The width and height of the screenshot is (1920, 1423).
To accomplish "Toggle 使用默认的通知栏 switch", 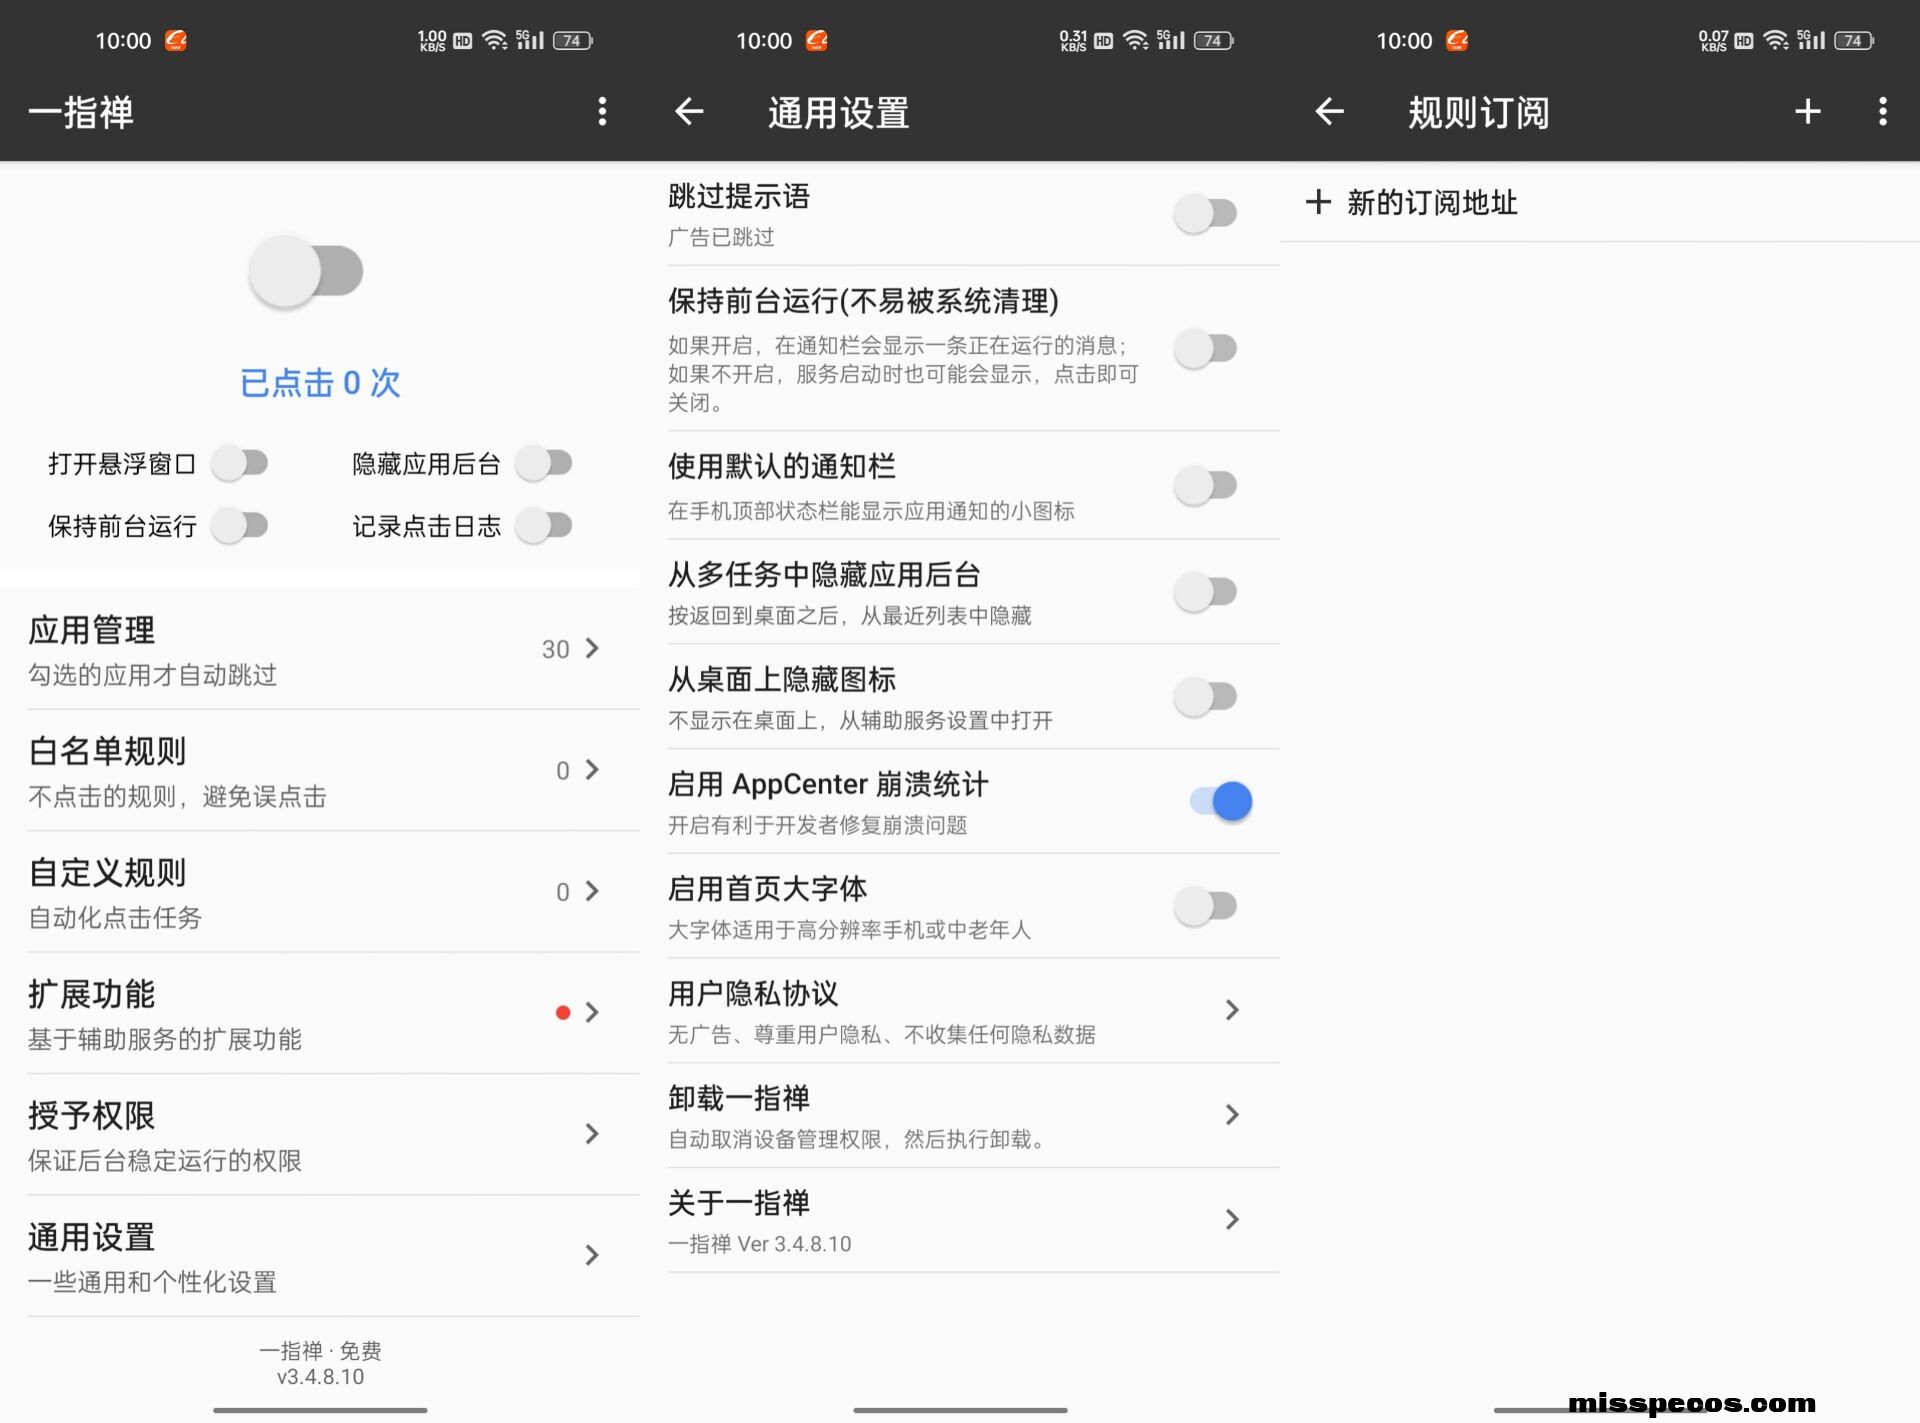I will tap(1206, 486).
